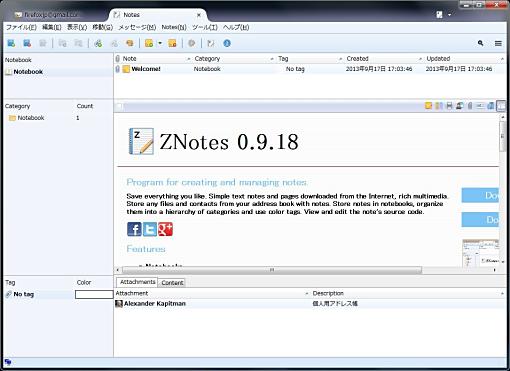Open the ヘルプ(H) menu

(236, 27)
